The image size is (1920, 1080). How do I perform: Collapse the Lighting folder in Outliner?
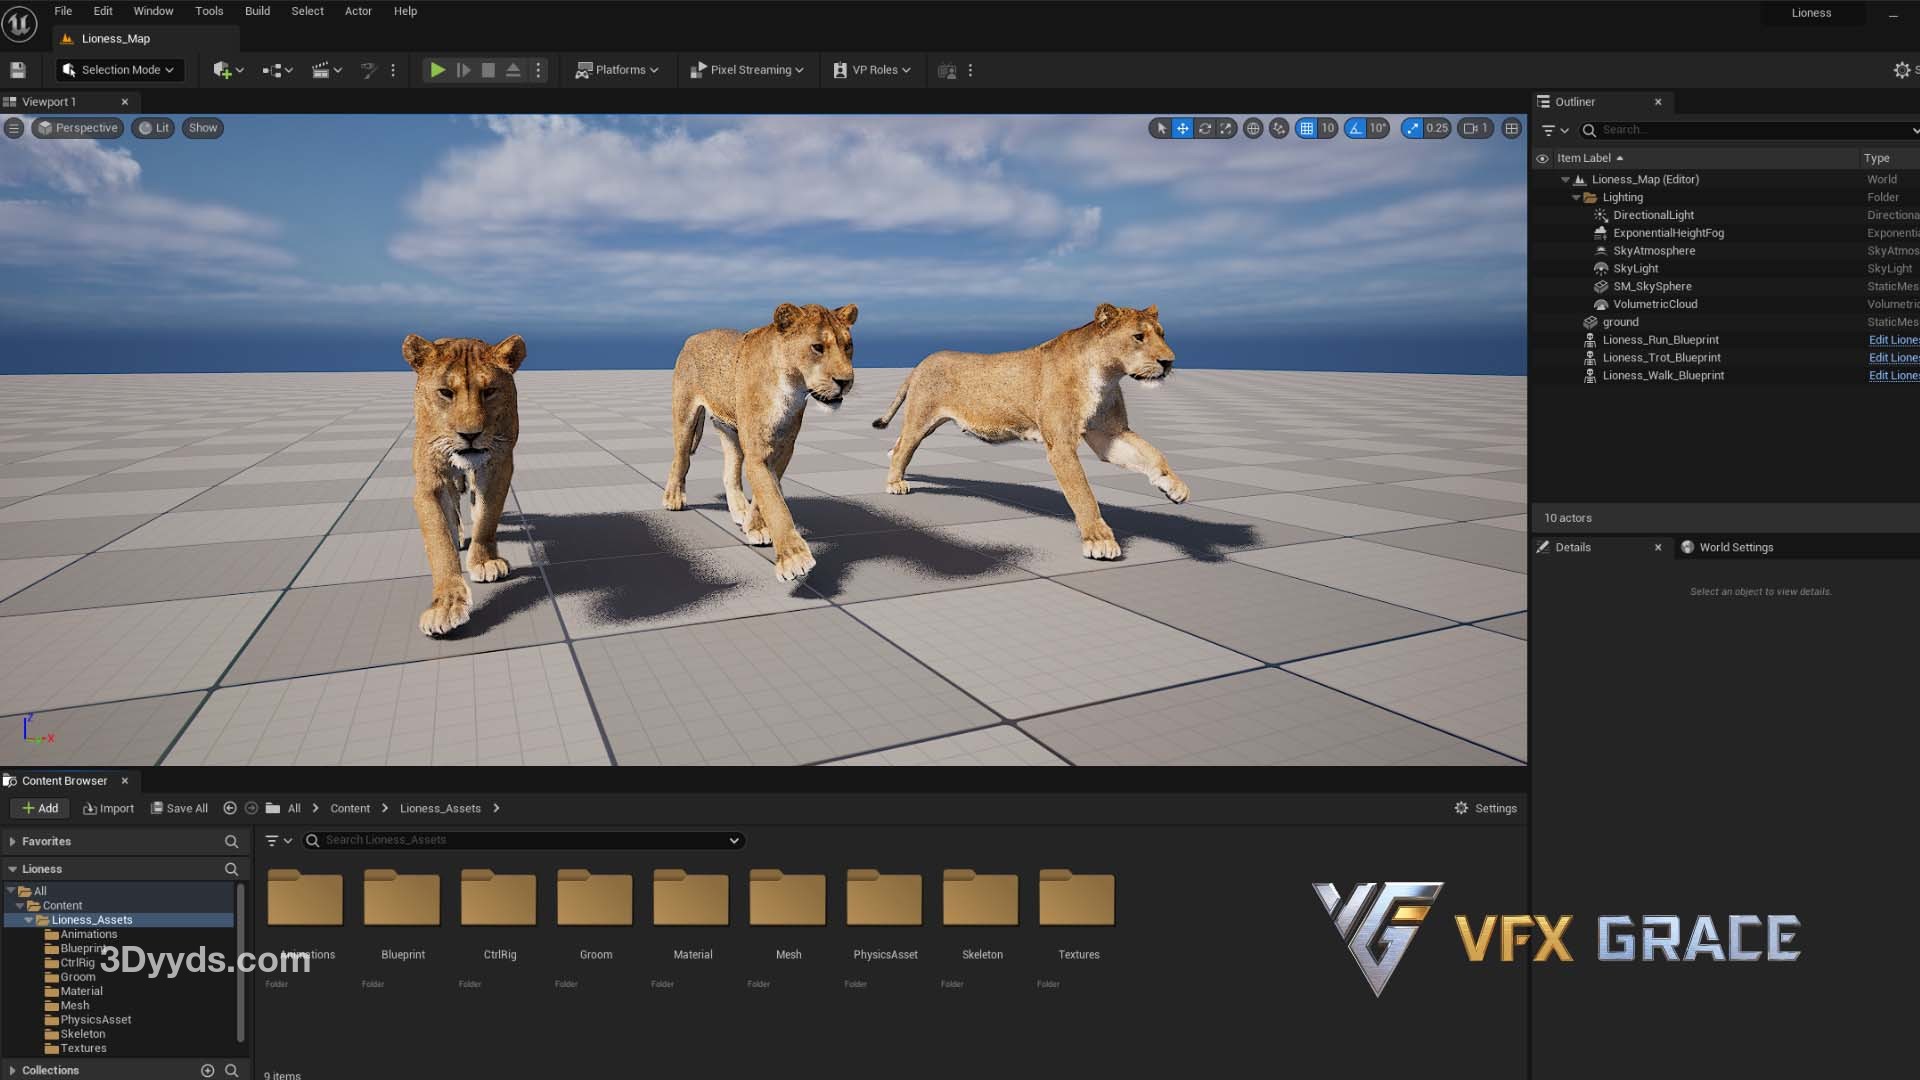[1576, 198]
